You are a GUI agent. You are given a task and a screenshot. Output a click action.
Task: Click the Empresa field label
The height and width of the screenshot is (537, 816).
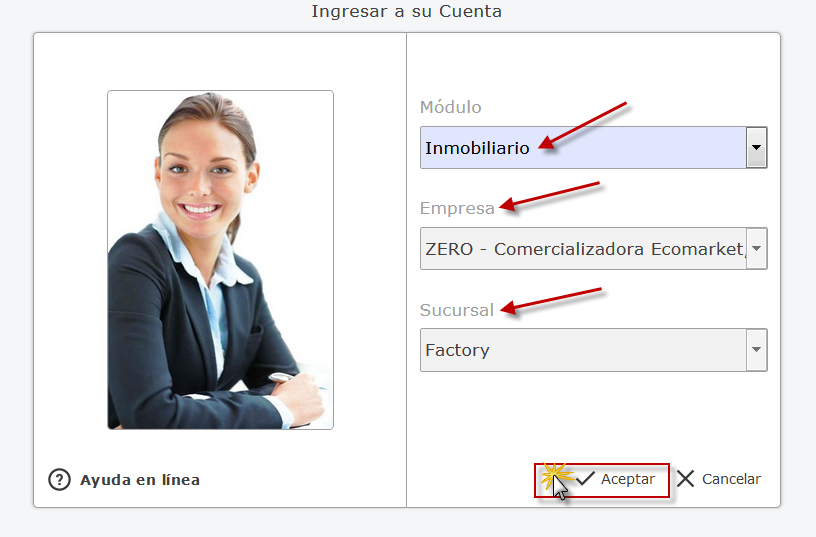pyautogui.click(x=457, y=208)
